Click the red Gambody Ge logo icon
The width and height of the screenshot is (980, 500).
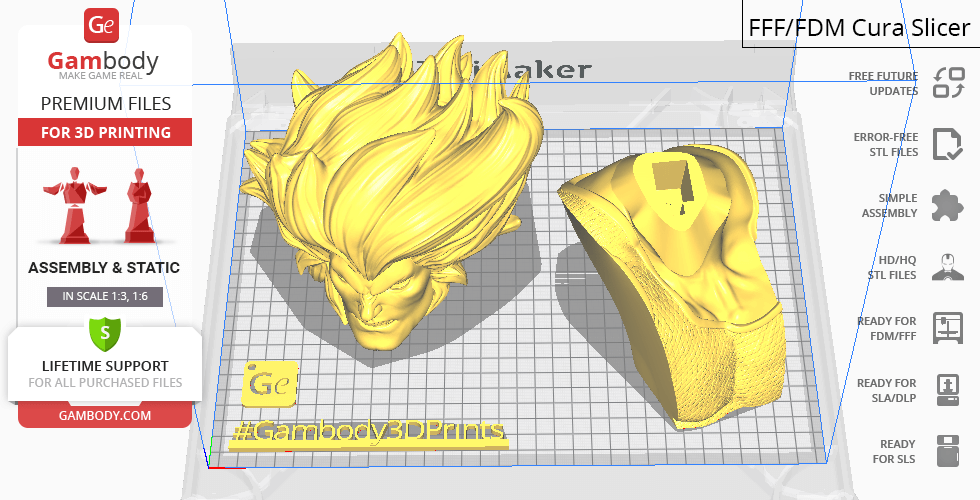tap(103, 26)
